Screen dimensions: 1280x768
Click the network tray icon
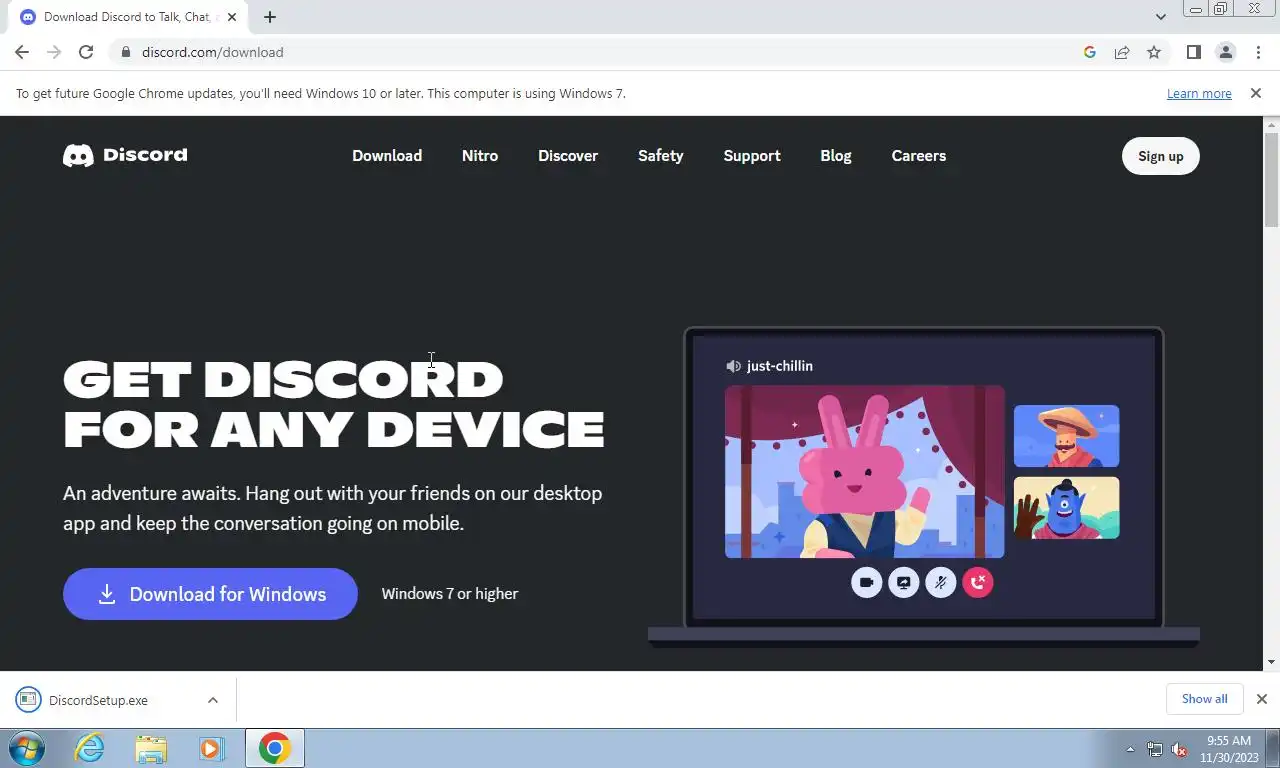click(x=1155, y=749)
